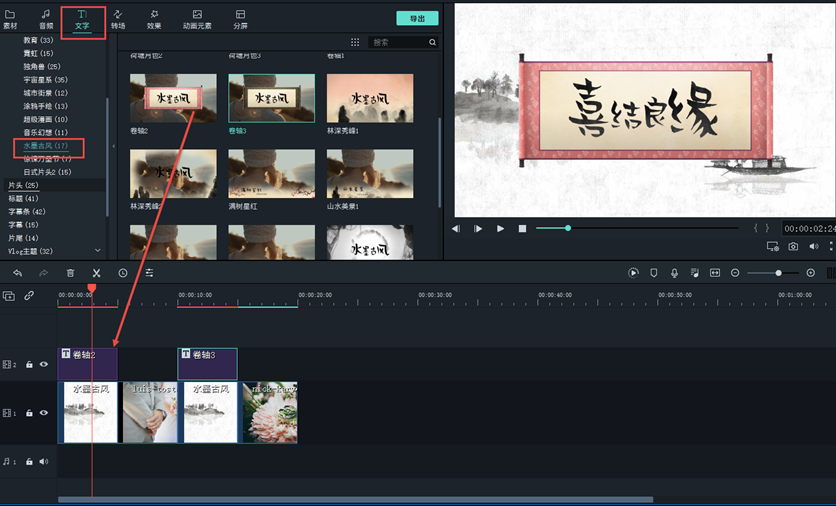
Task: Mute audio track 1 speaker
Action: point(44,462)
